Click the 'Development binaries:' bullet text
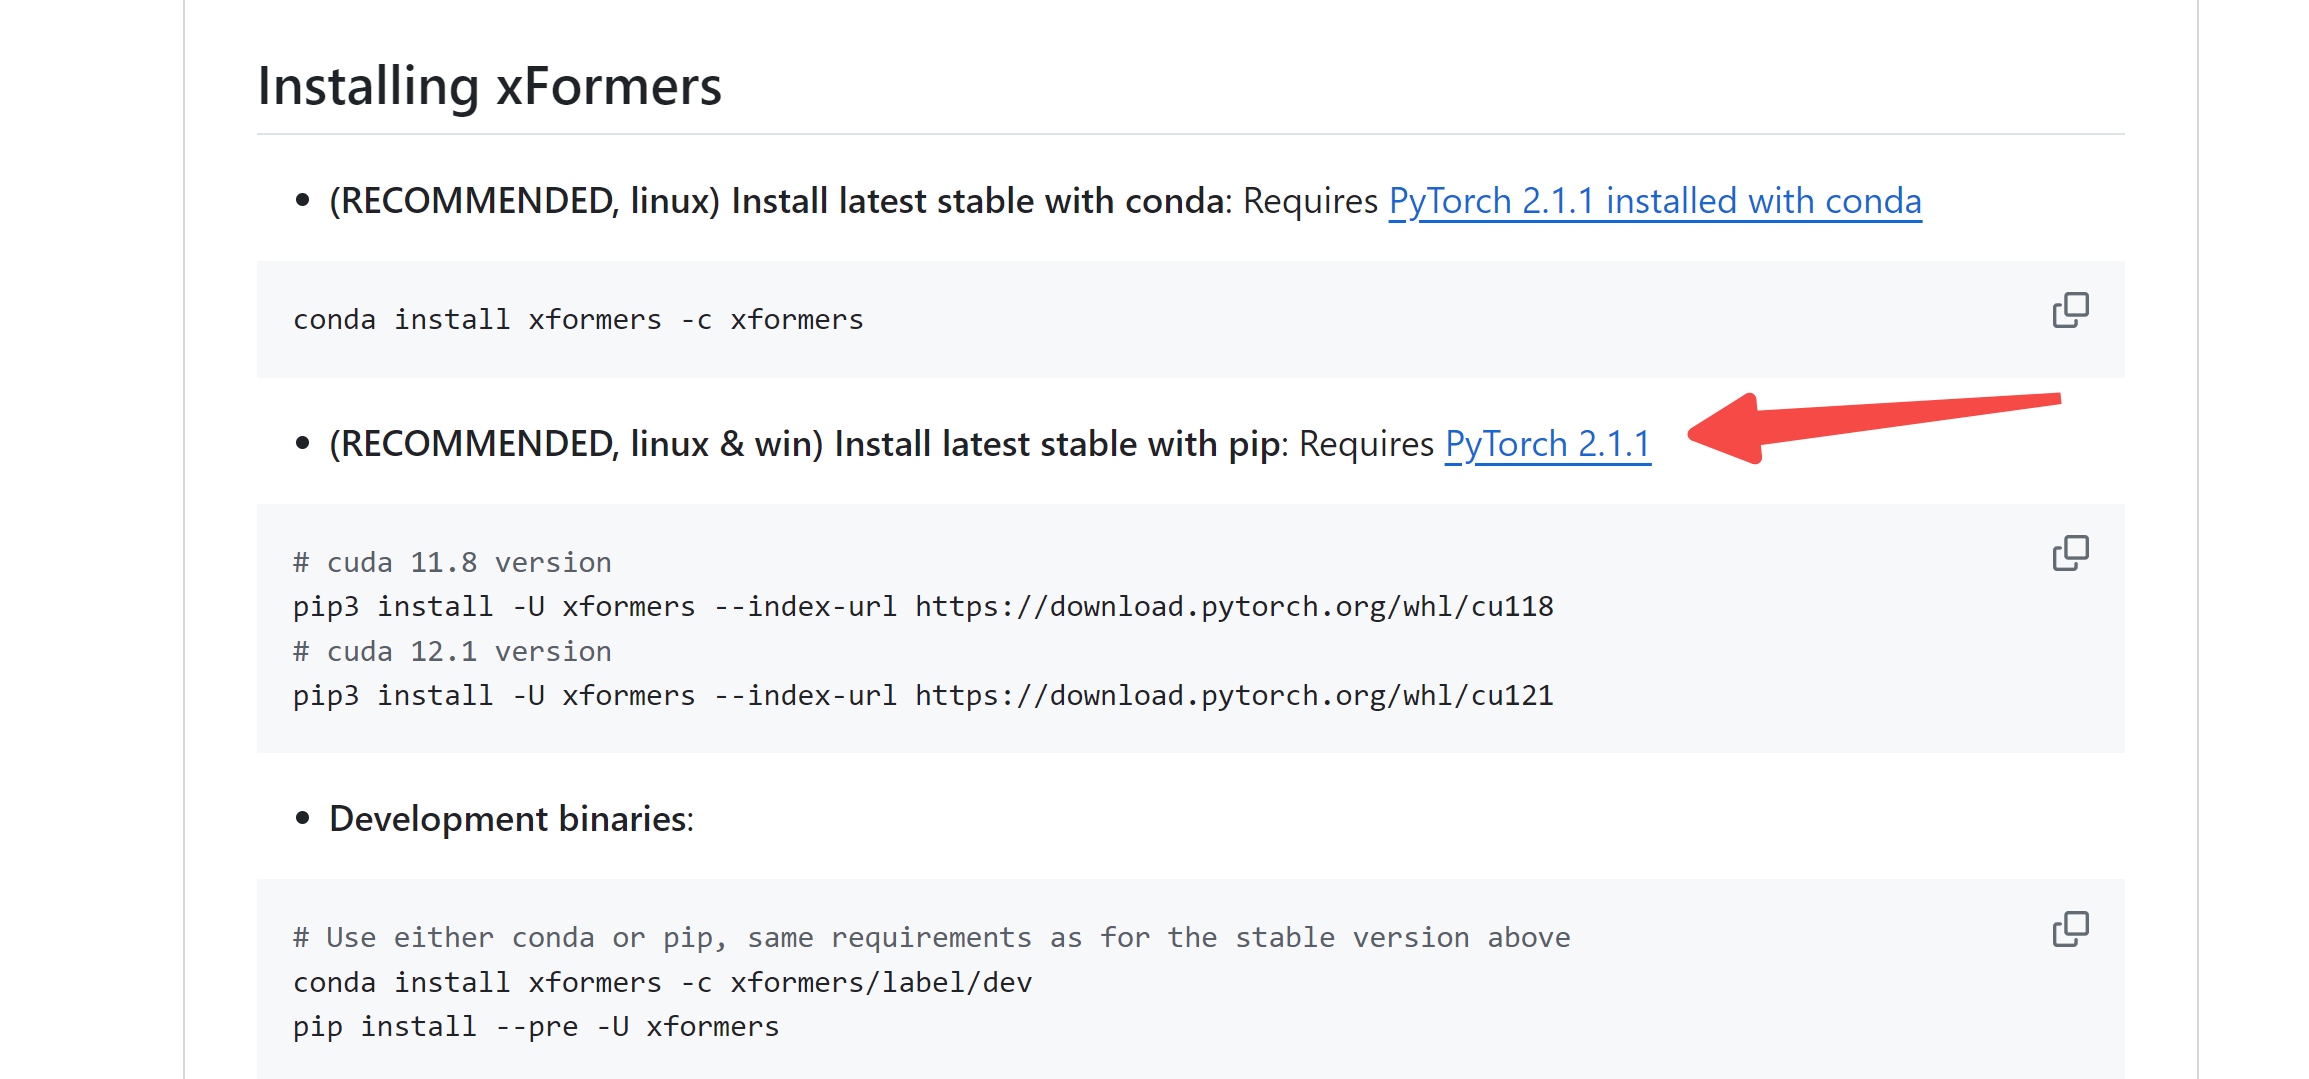 (x=511, y=819)
